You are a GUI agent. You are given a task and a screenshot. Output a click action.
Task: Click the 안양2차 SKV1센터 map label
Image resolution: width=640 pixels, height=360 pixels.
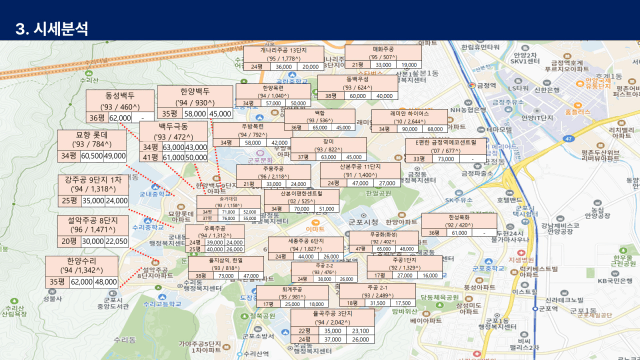tap(525, 58)
